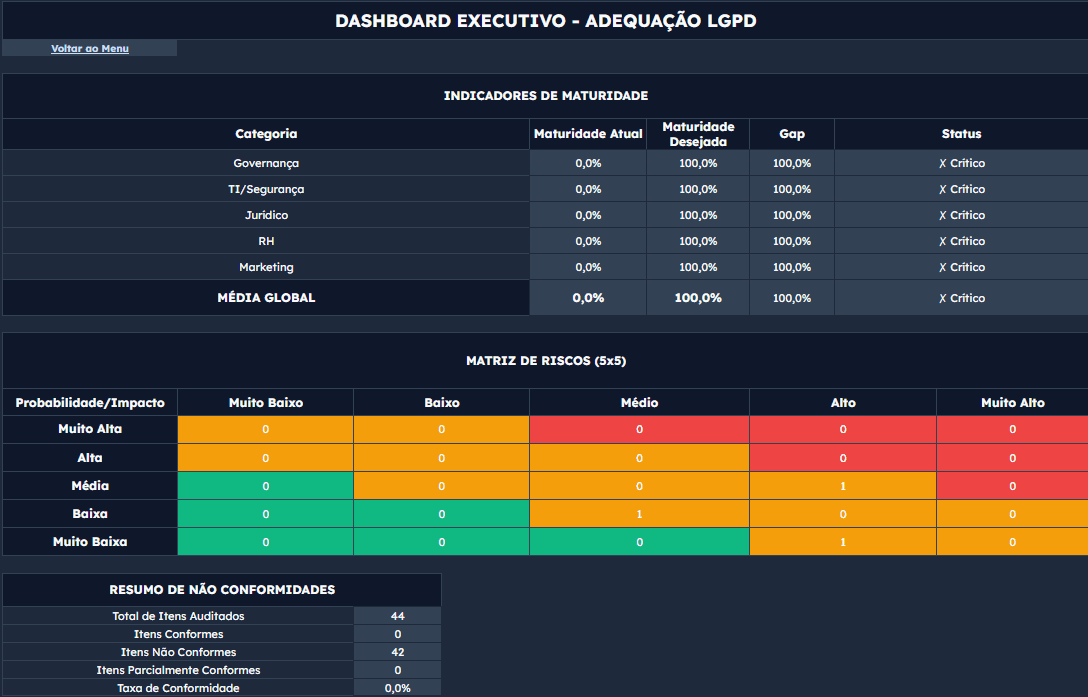This screenshot has width=1088, height=697.
Task: Click risk cell at Muito Baixa / Alto
Action: [x=842, y=542]
